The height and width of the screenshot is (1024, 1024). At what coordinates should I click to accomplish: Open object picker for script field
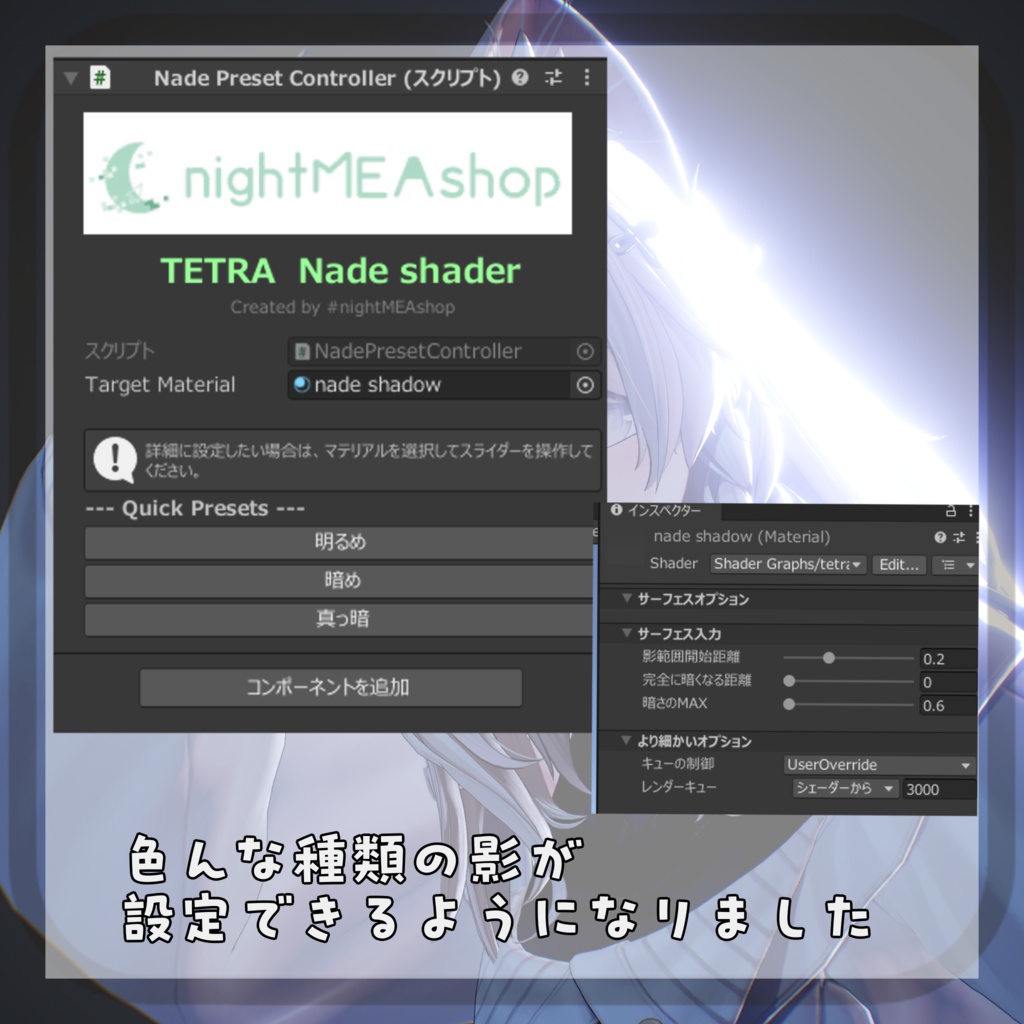pos(585,351)
